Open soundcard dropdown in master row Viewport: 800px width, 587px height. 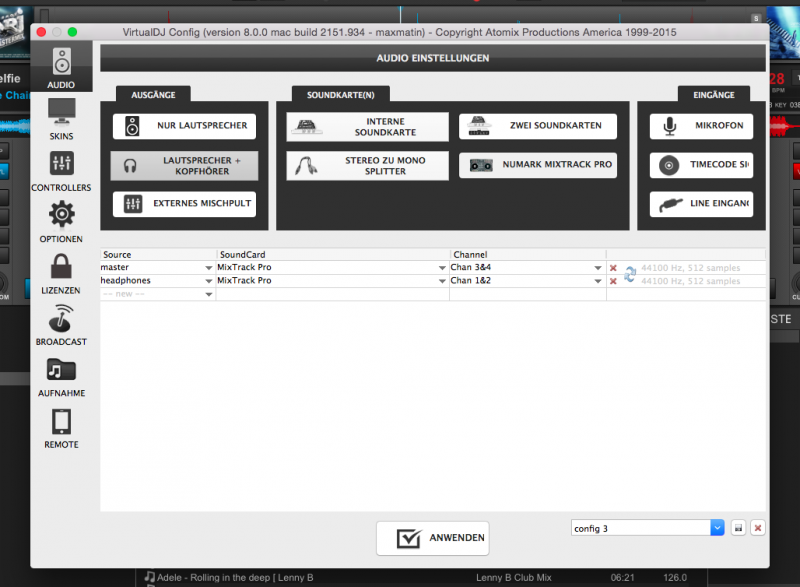click(x=442, y=268)
